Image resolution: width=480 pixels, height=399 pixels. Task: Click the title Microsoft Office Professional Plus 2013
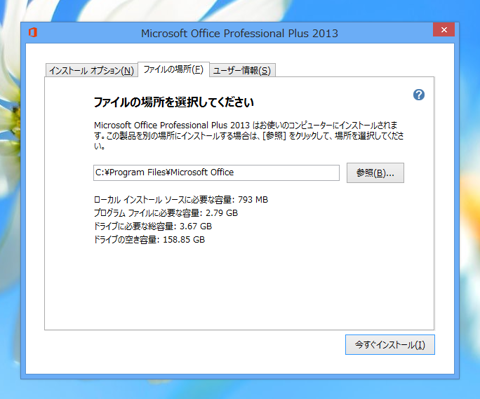point(239,33)
